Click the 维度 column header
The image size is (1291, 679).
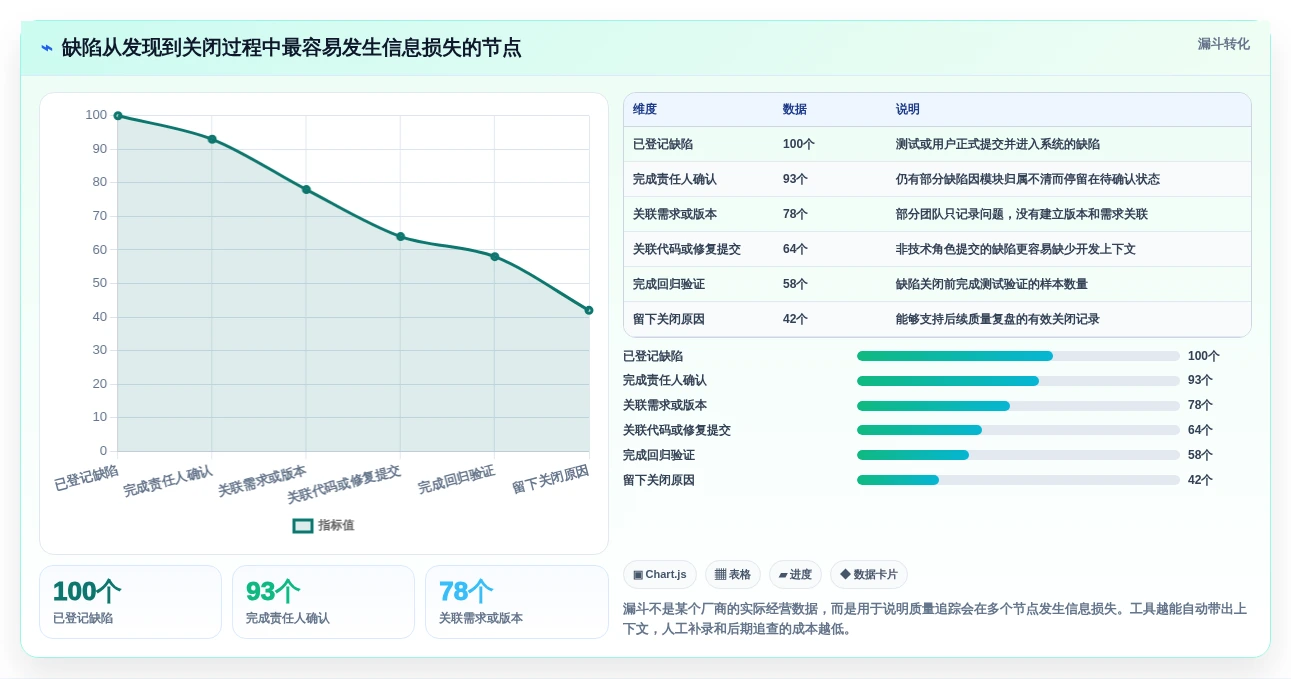(x=645, y=110)
